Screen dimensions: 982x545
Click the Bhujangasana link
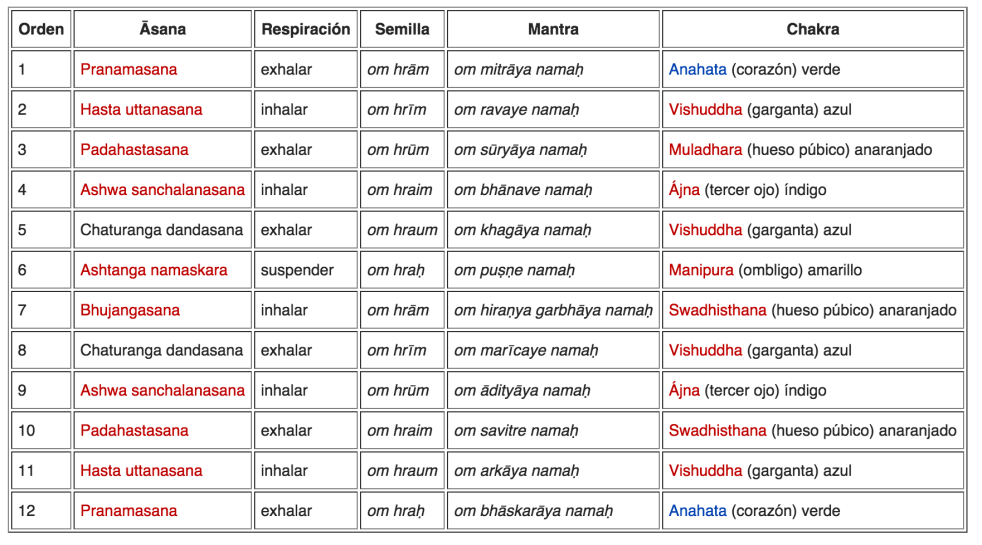(x=130, y=310)
